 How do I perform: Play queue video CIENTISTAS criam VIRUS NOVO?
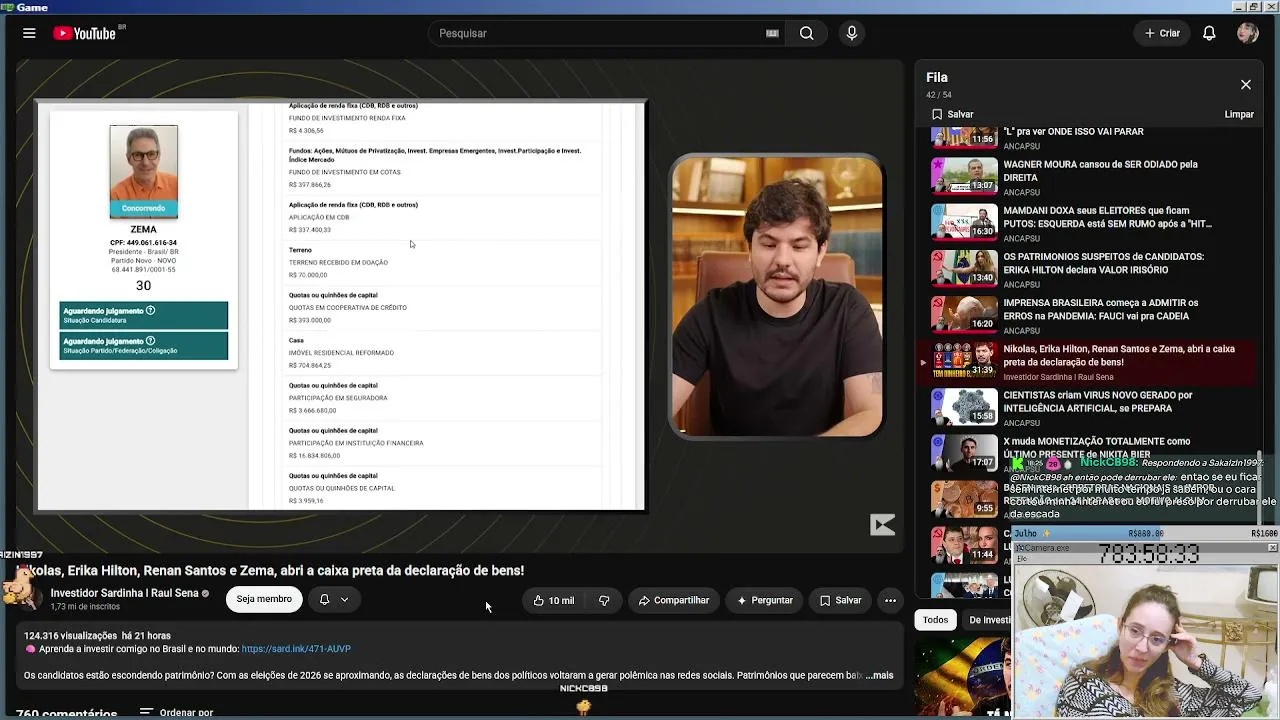pos(1097,401)
